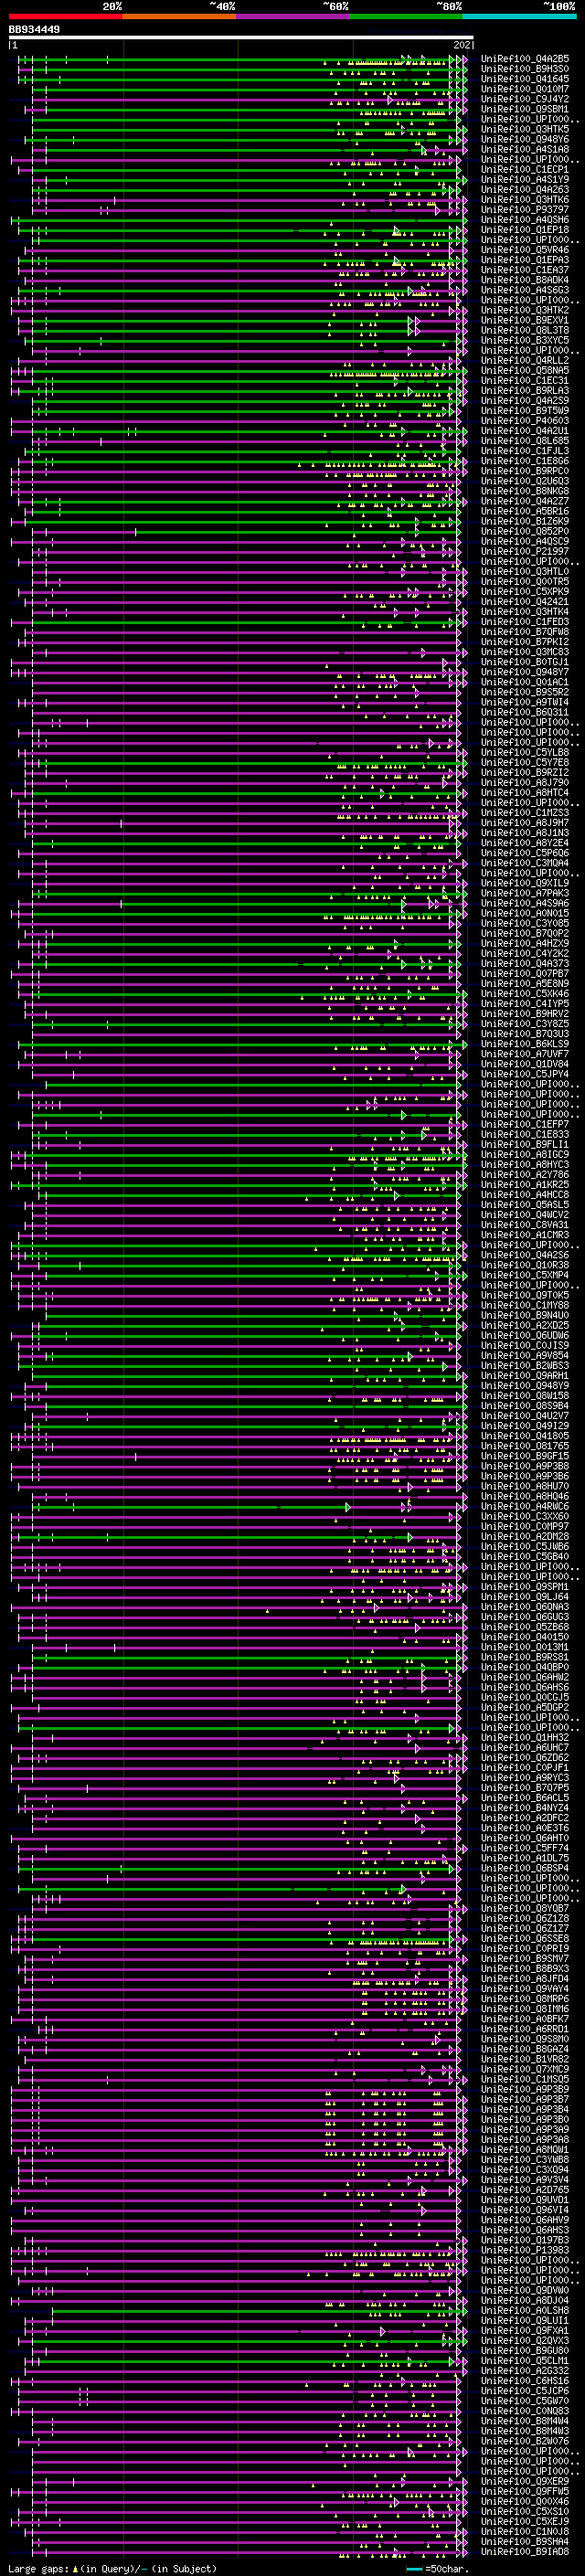Click the UniRef100_Q4A2S6 entry
This screenshot has height=2576, width=585.
click(525, 1255)
